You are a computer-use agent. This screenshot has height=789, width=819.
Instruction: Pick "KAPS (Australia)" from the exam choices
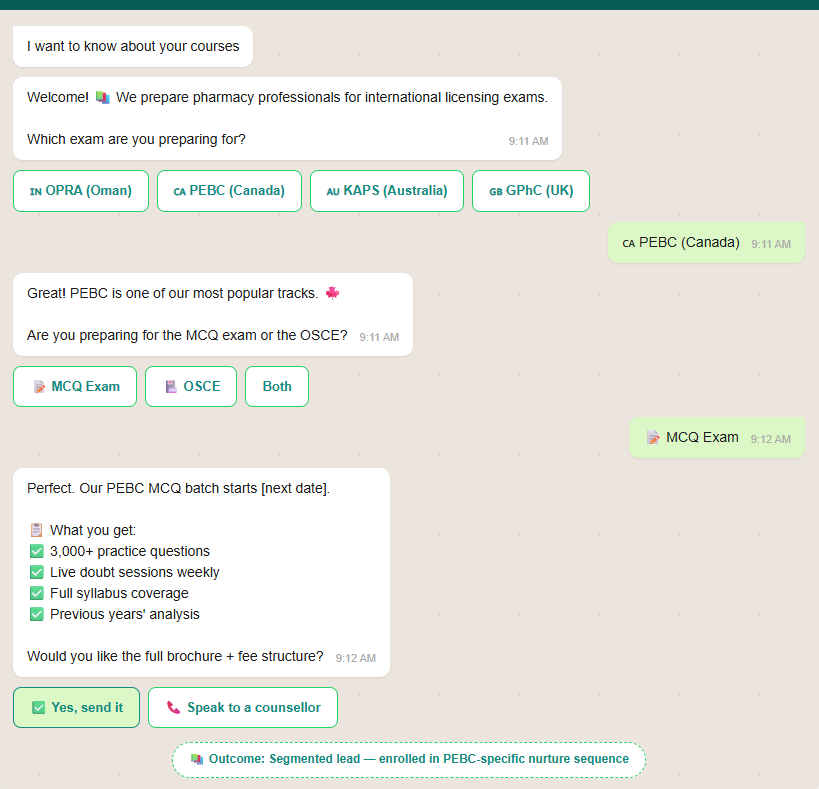(x=386, y=190)
